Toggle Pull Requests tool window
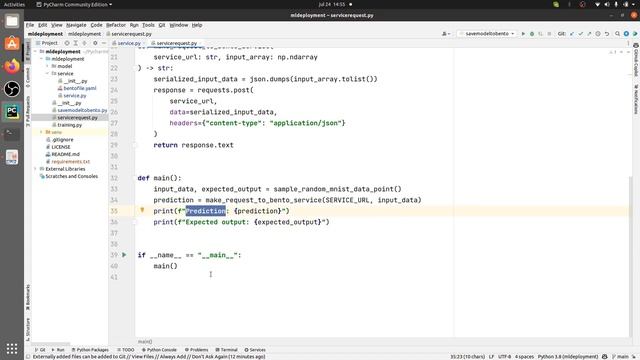Image resolution: width=640 pixels, height=360 pixels. click(28, 111)
